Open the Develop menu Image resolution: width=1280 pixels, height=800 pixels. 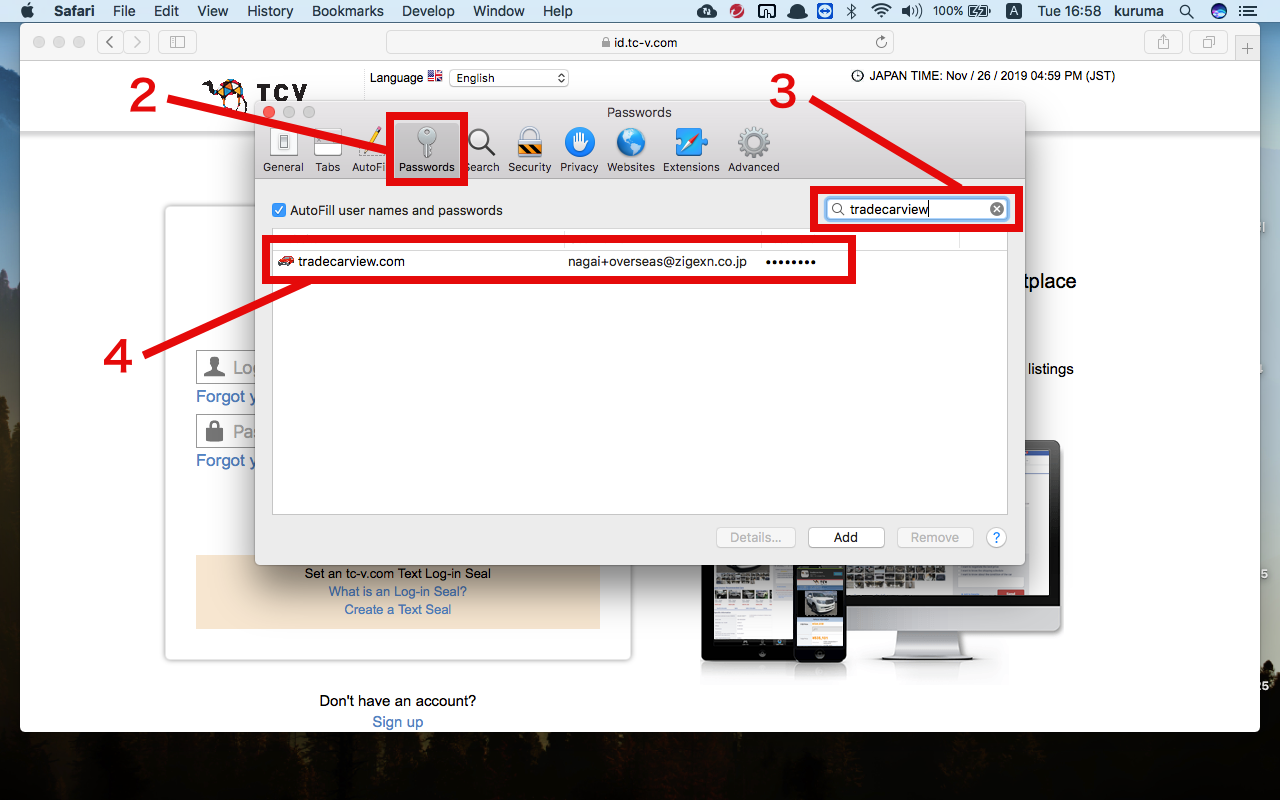point(429,11)
